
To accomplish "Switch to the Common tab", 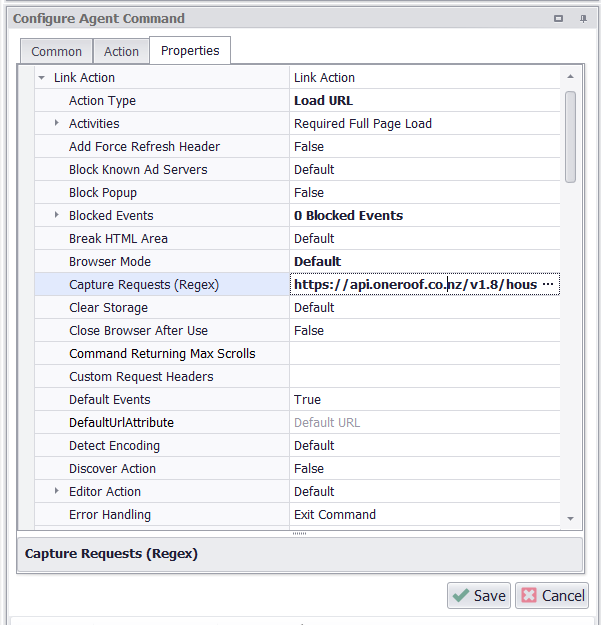I will pyautogui.click(x=56, y=52).
